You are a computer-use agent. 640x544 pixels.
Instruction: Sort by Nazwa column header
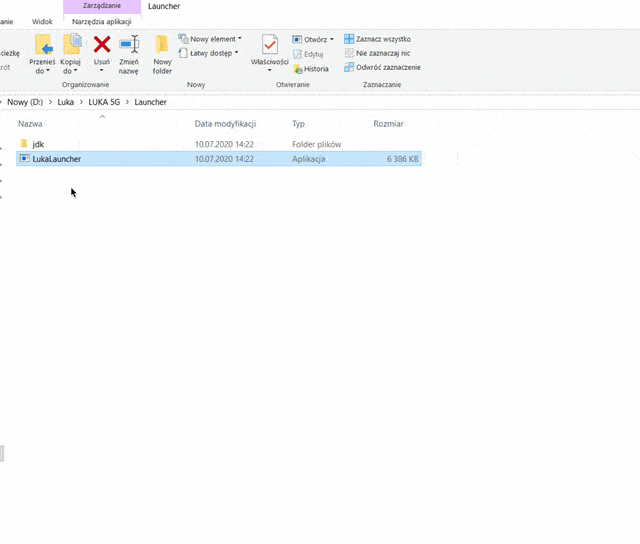pyautogui.click(x=30, y=124)
